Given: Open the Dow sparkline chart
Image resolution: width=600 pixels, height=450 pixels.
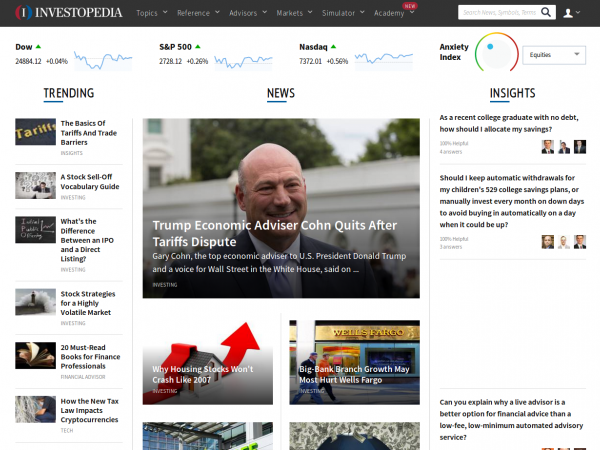Looking at the screenshot, I should coord(103,60).
